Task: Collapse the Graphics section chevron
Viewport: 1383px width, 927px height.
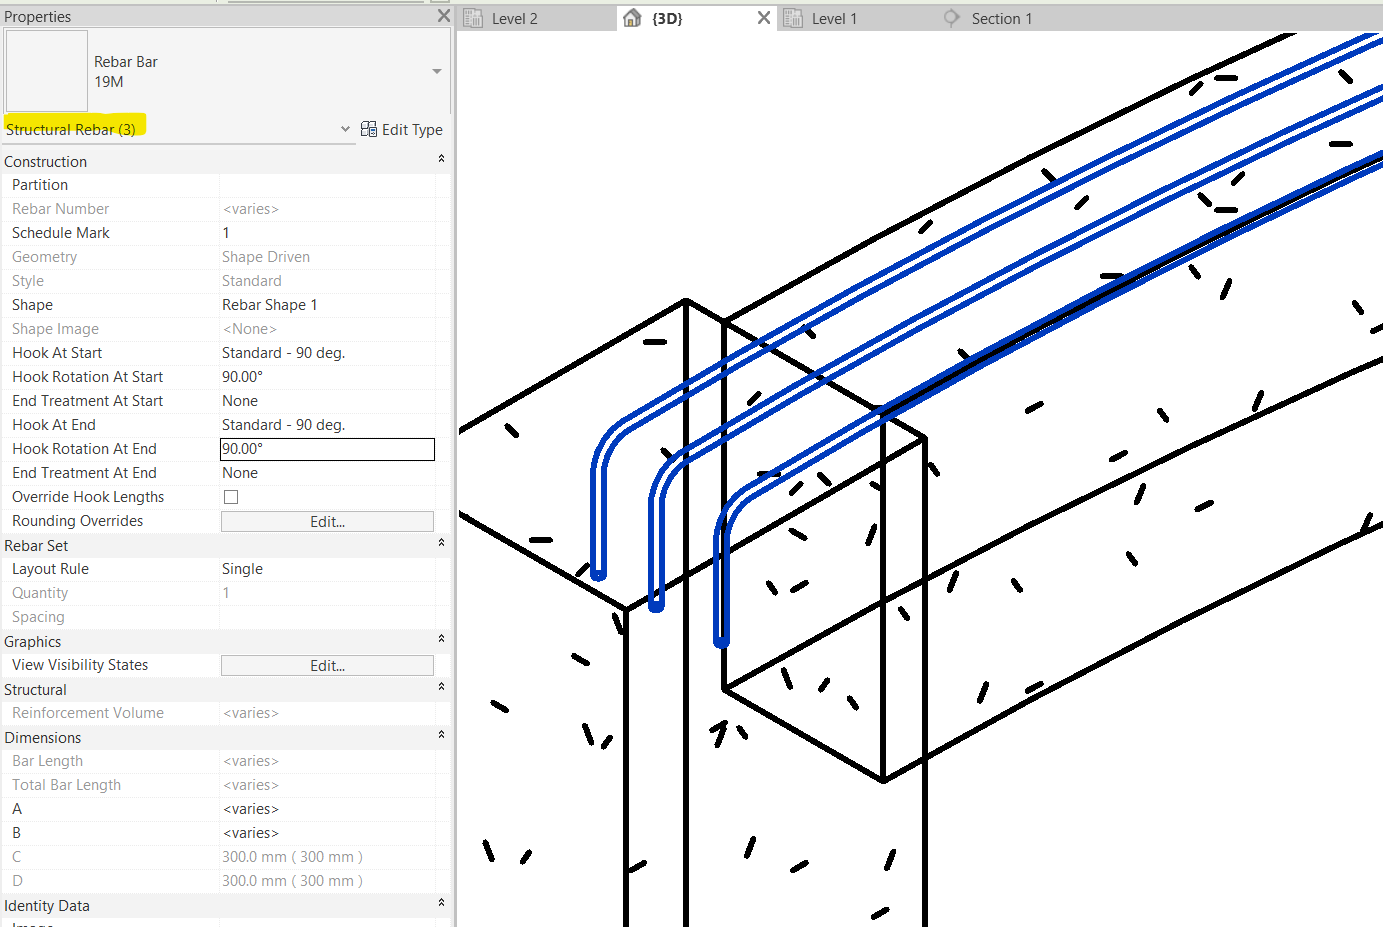Action: [x=441, y=638]
